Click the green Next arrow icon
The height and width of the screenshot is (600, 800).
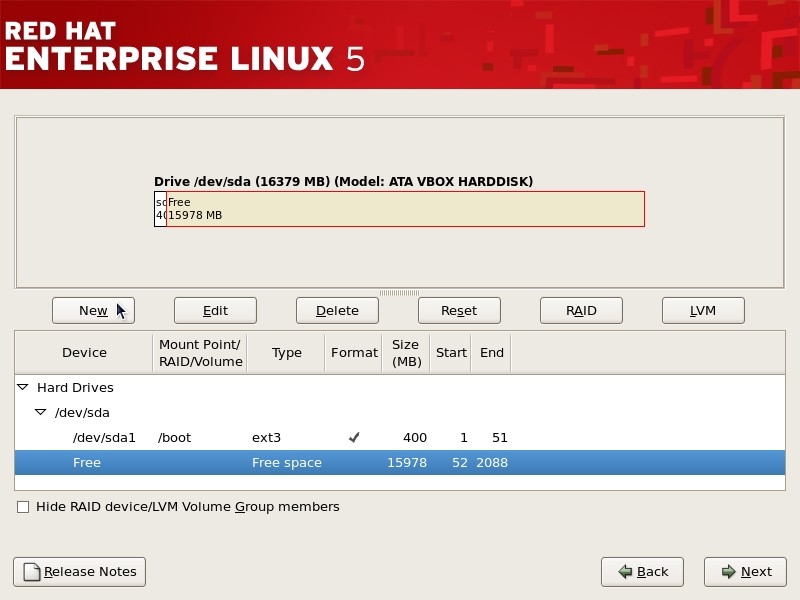pyautogui.click(x=729, y=571)
